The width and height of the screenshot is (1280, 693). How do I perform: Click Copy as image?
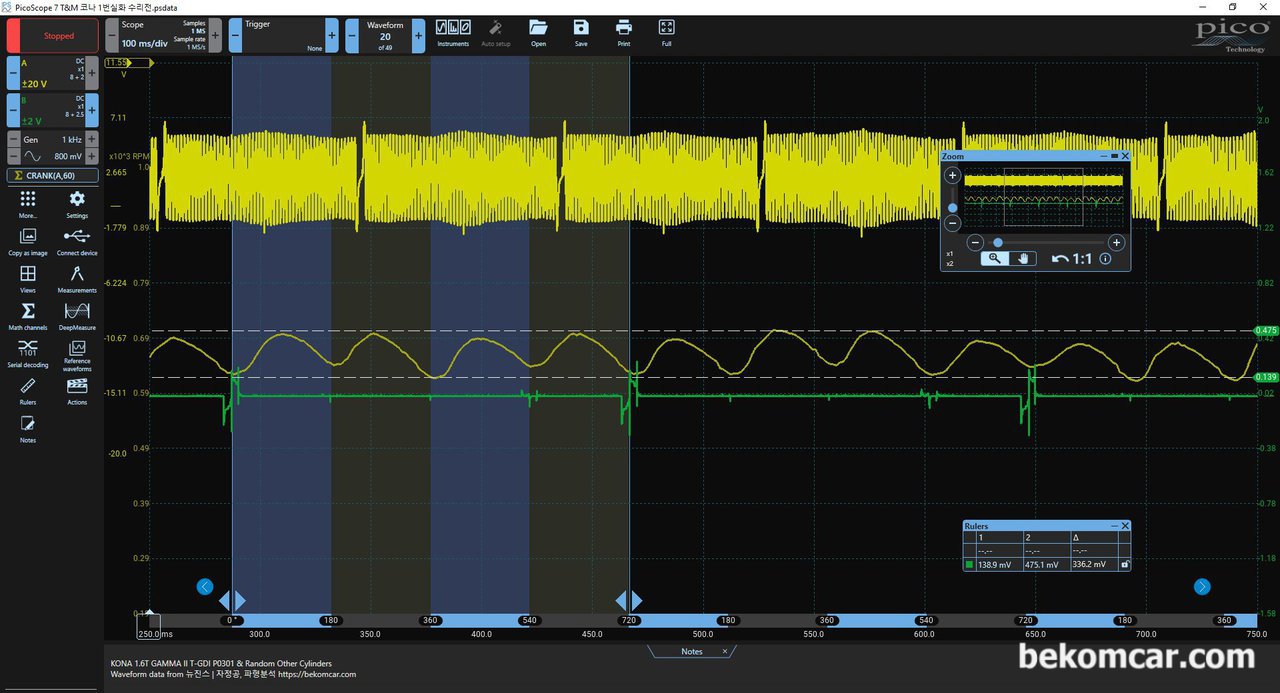(28, 241)
